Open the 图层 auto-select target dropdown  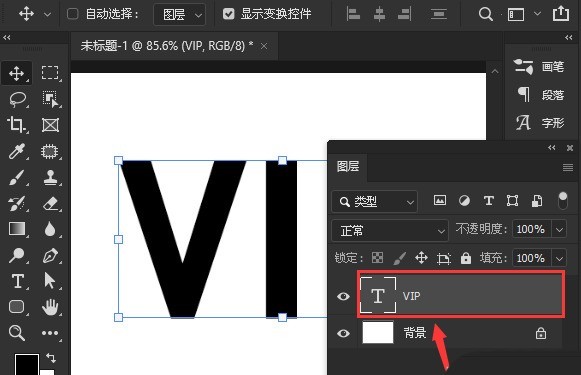click(x=179, y=14)
